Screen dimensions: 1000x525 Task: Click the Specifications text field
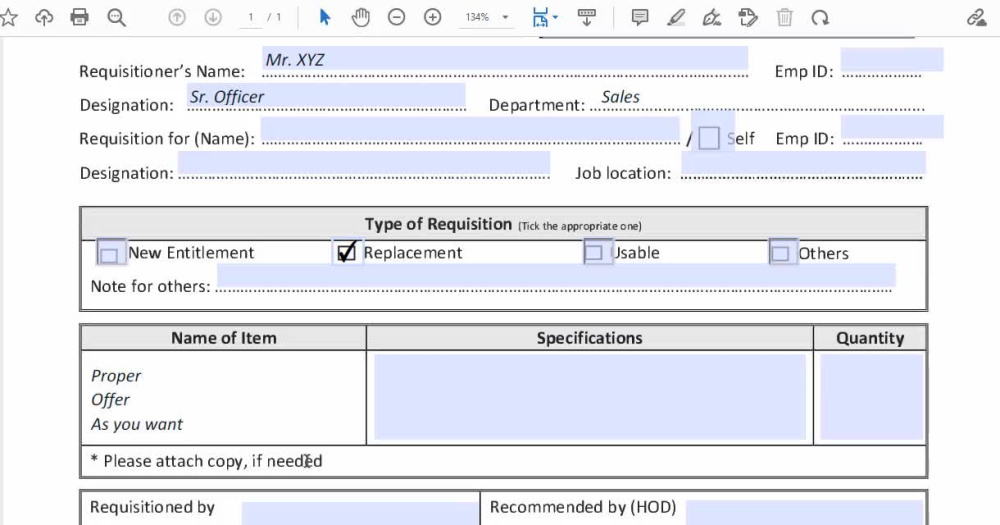click(x=590, y=397)
